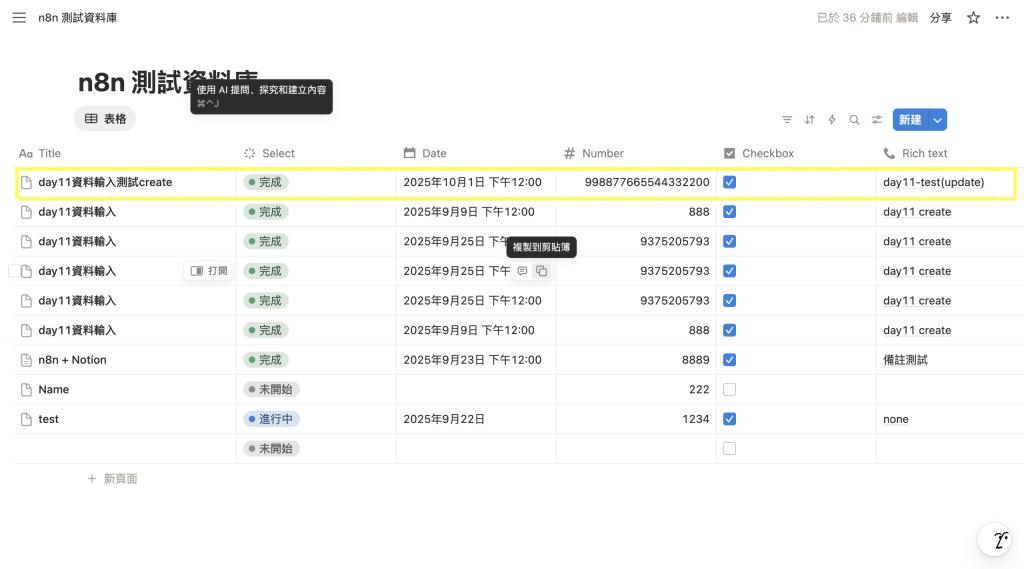
Task: Open the database filter icon
Action: (x=787, y=120)
